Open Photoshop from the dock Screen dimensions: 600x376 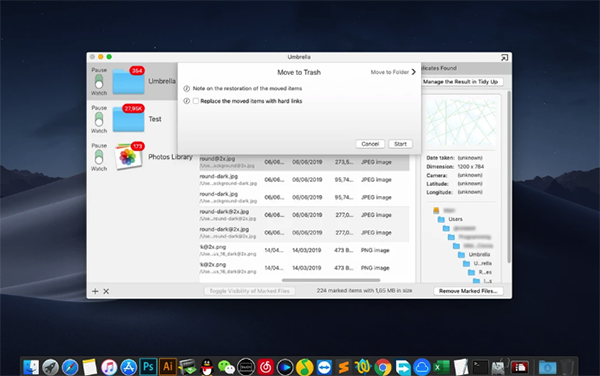tap(148, 367)
